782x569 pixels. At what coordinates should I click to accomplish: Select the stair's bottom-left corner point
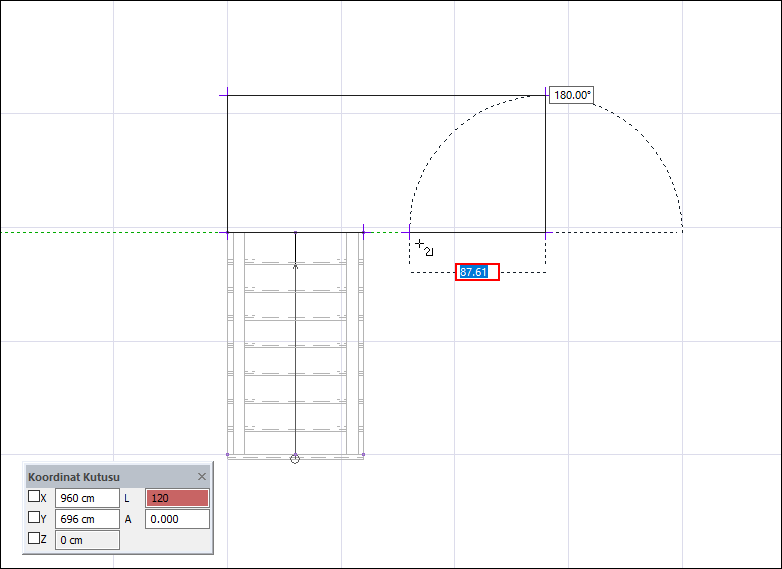(228, 455)
